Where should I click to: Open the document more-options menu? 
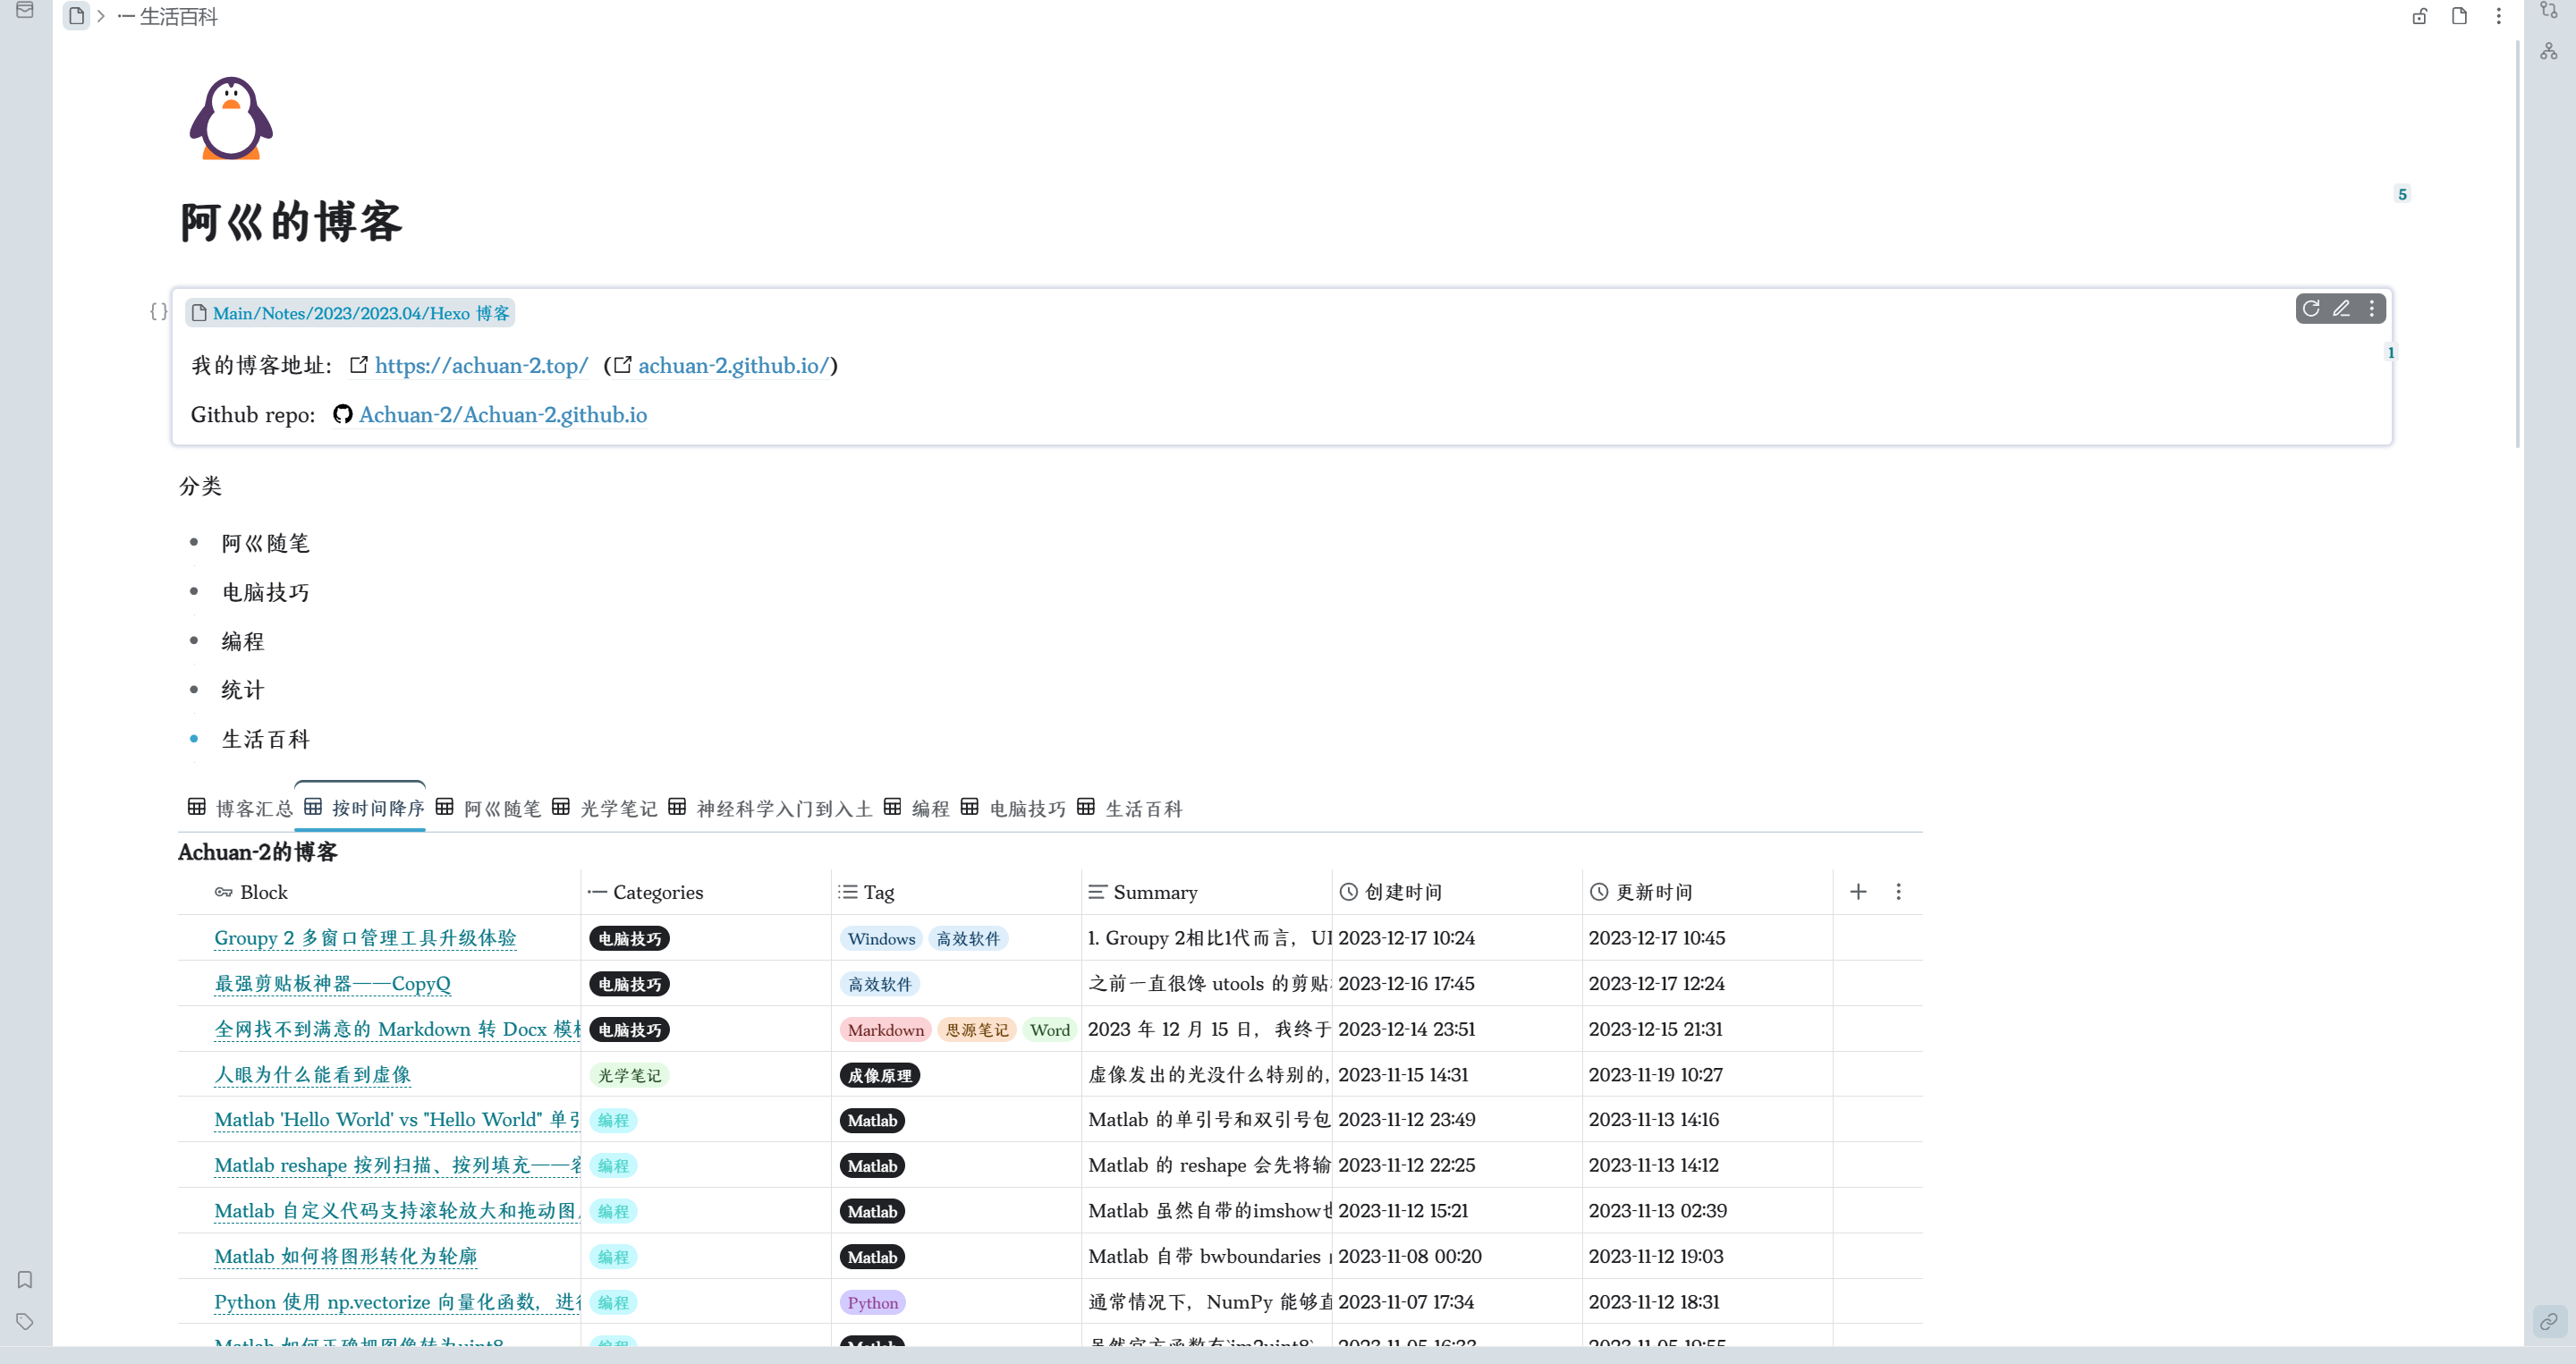coord(2498,16)
